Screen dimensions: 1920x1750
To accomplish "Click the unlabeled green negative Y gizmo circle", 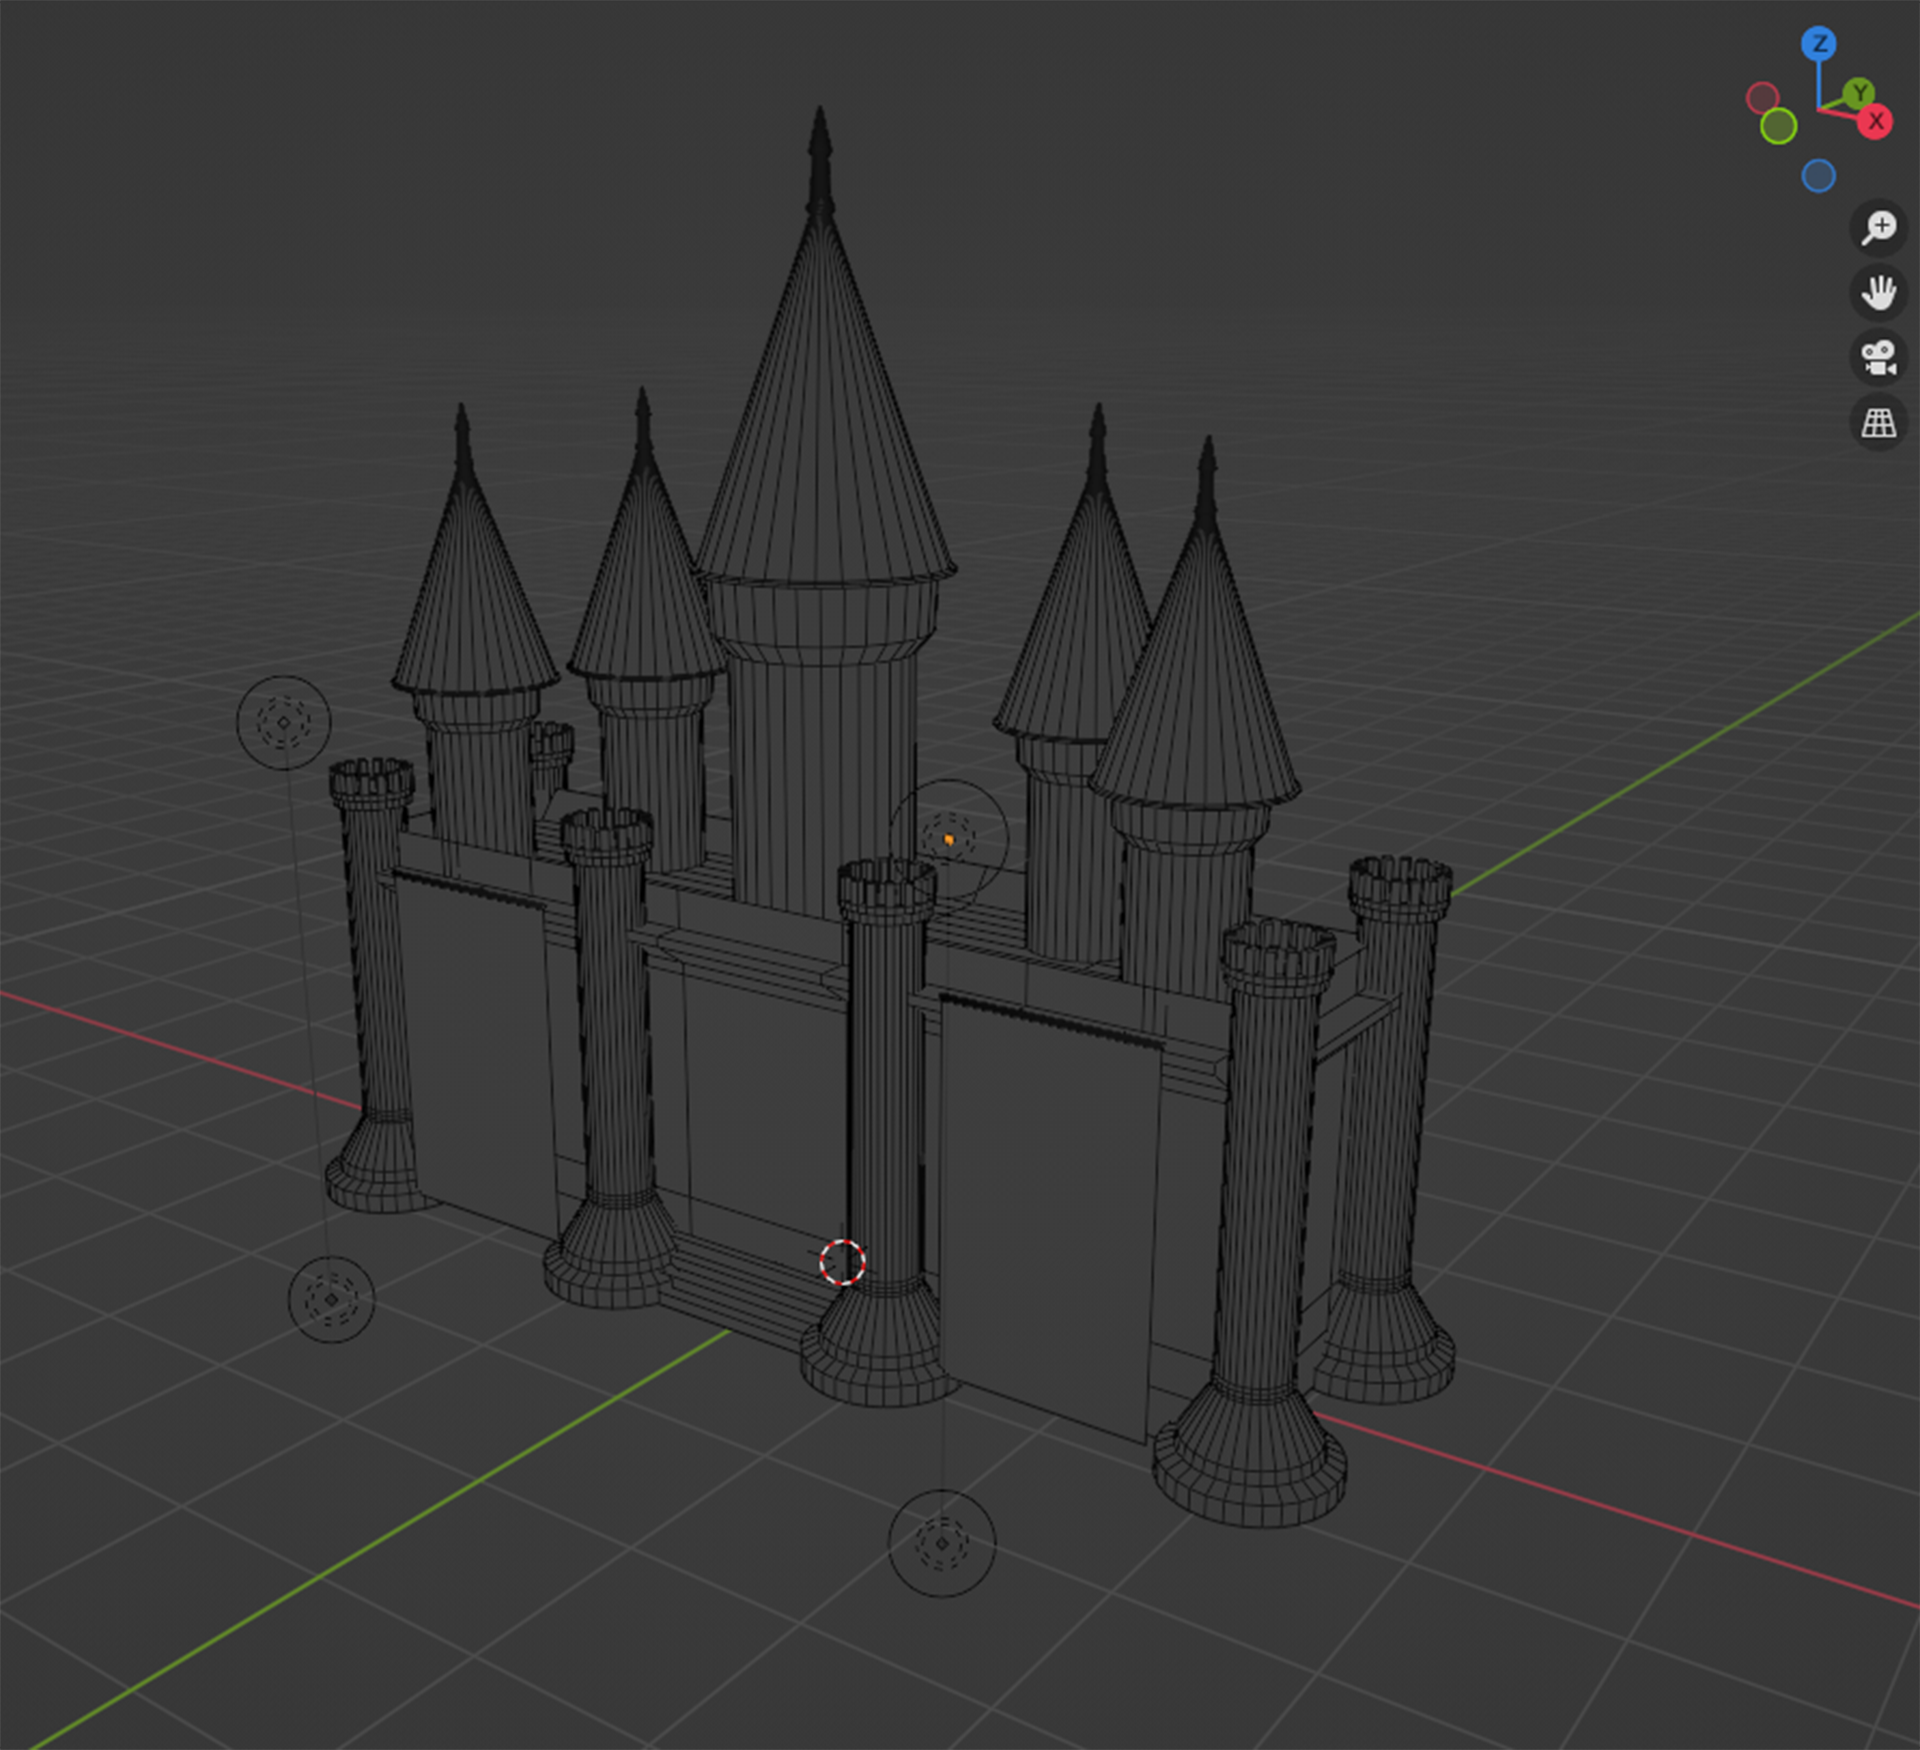I will (x=1778, y=127).
